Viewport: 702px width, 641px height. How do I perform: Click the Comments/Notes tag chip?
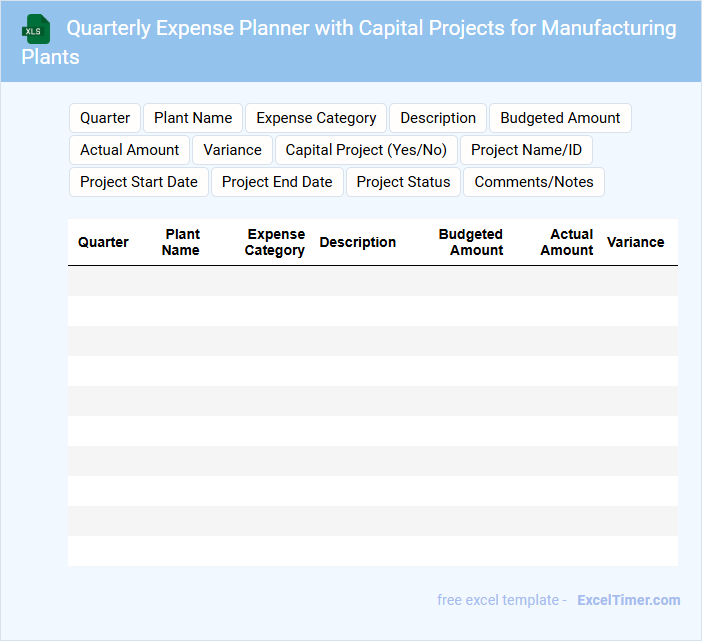pos(534,182)
